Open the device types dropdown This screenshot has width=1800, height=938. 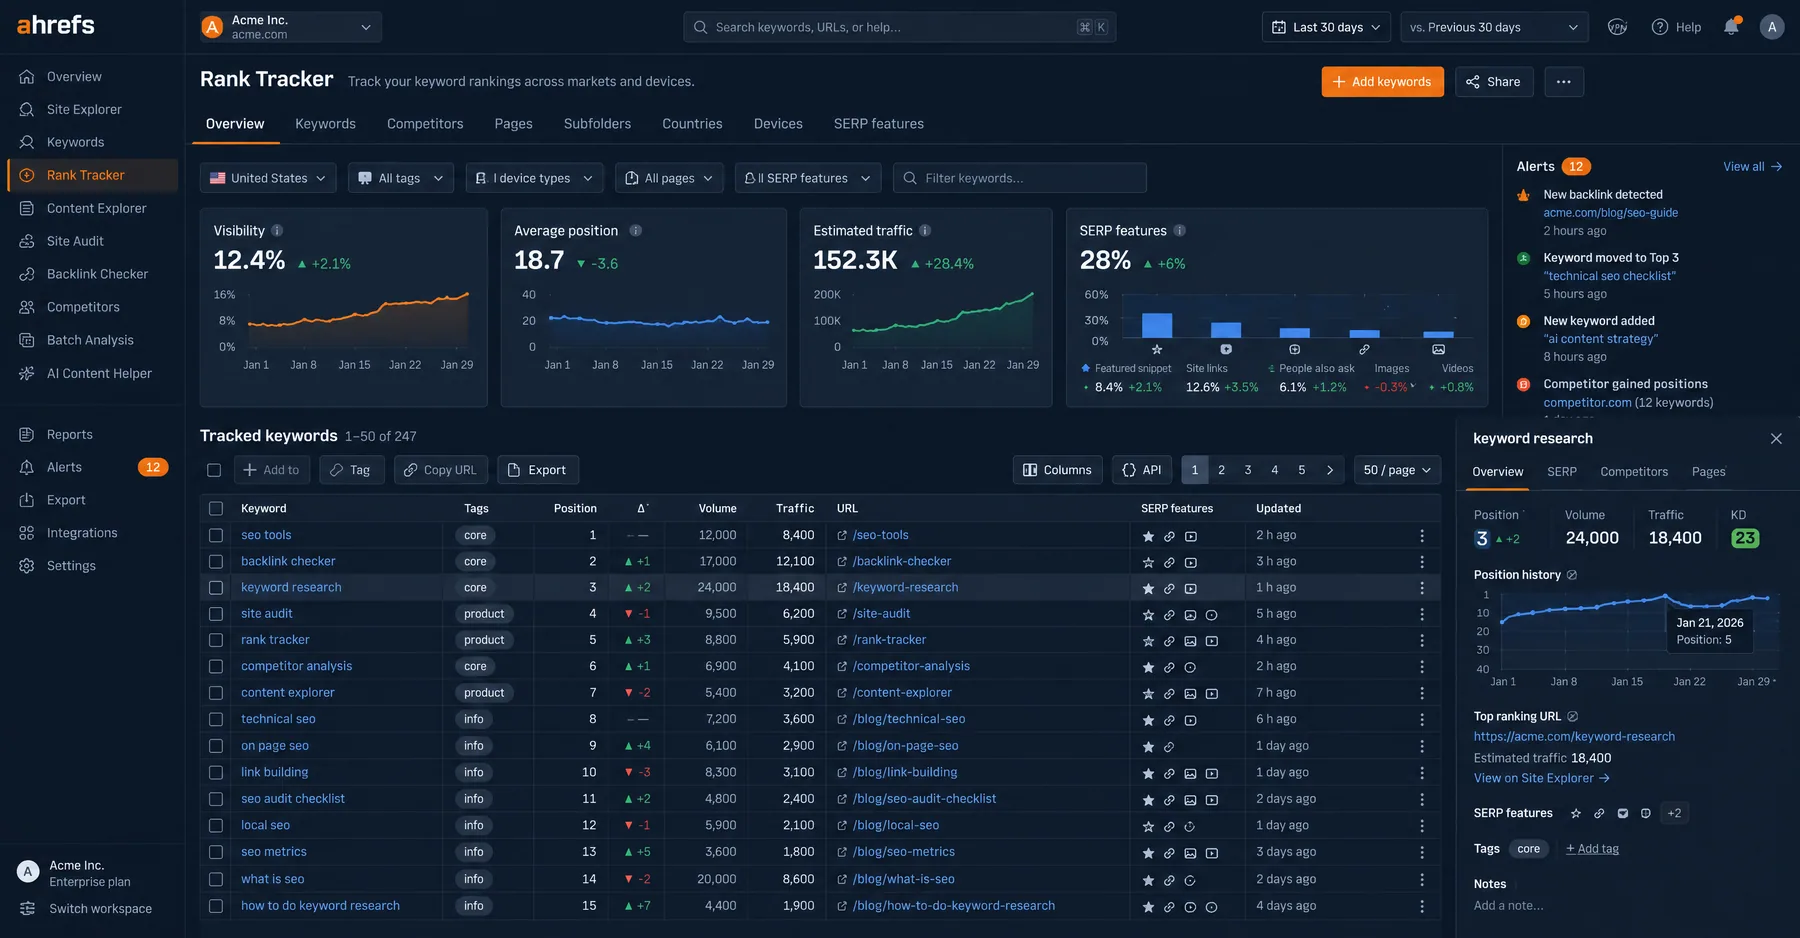tap(535, 178)
